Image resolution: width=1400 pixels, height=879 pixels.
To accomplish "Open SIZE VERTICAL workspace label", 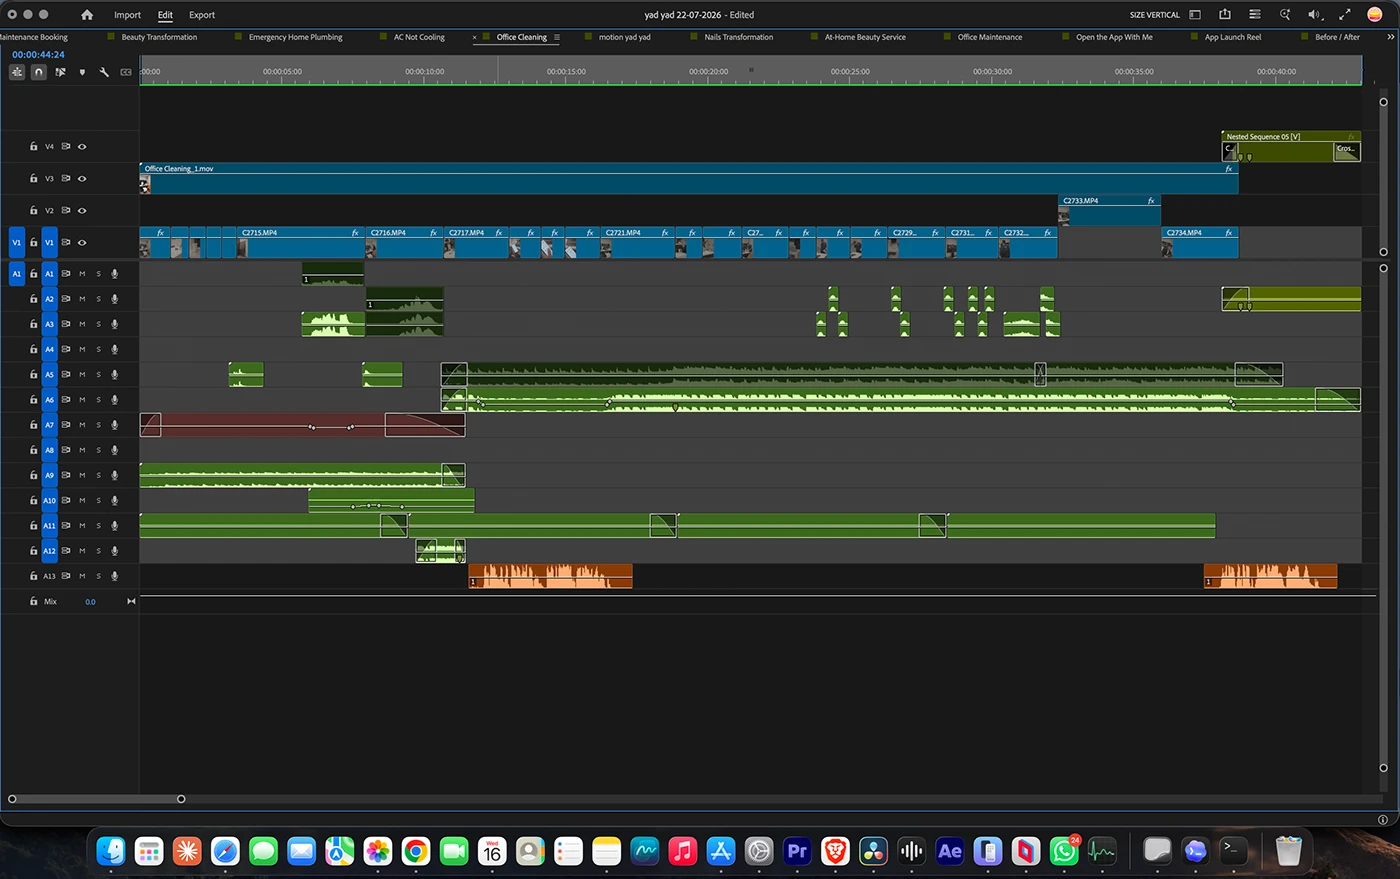I will tap(1155, 15).
